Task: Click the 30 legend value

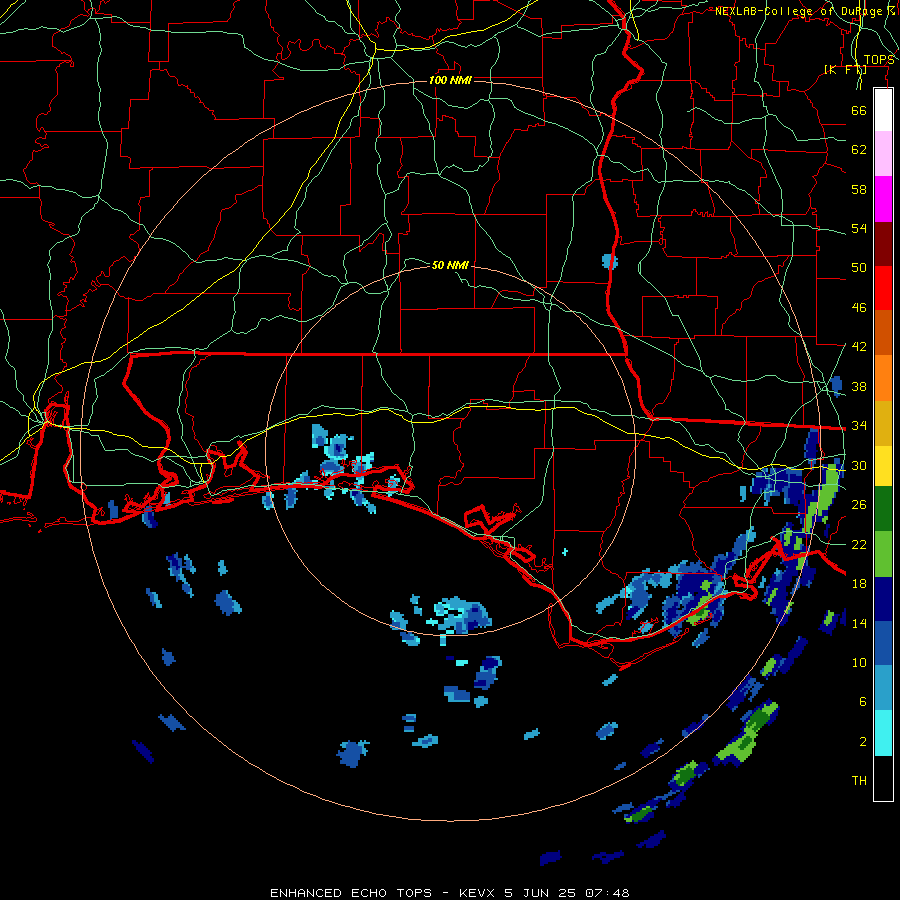Action: [x=859, y=465]
